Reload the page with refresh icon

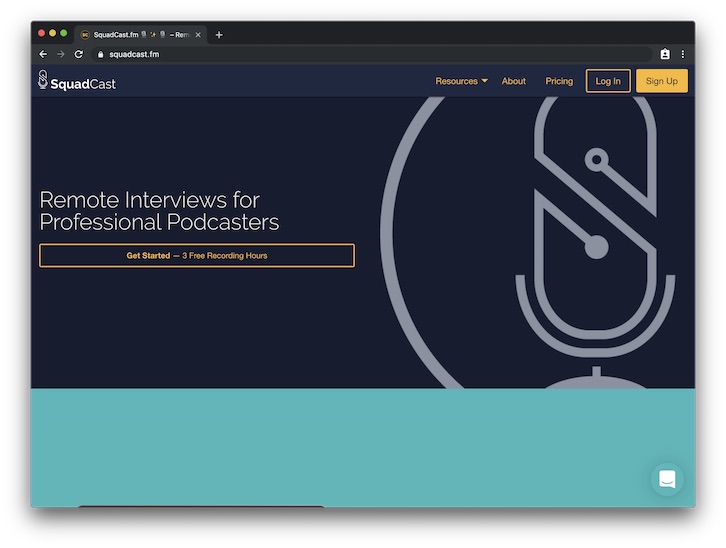pos(79,54)
